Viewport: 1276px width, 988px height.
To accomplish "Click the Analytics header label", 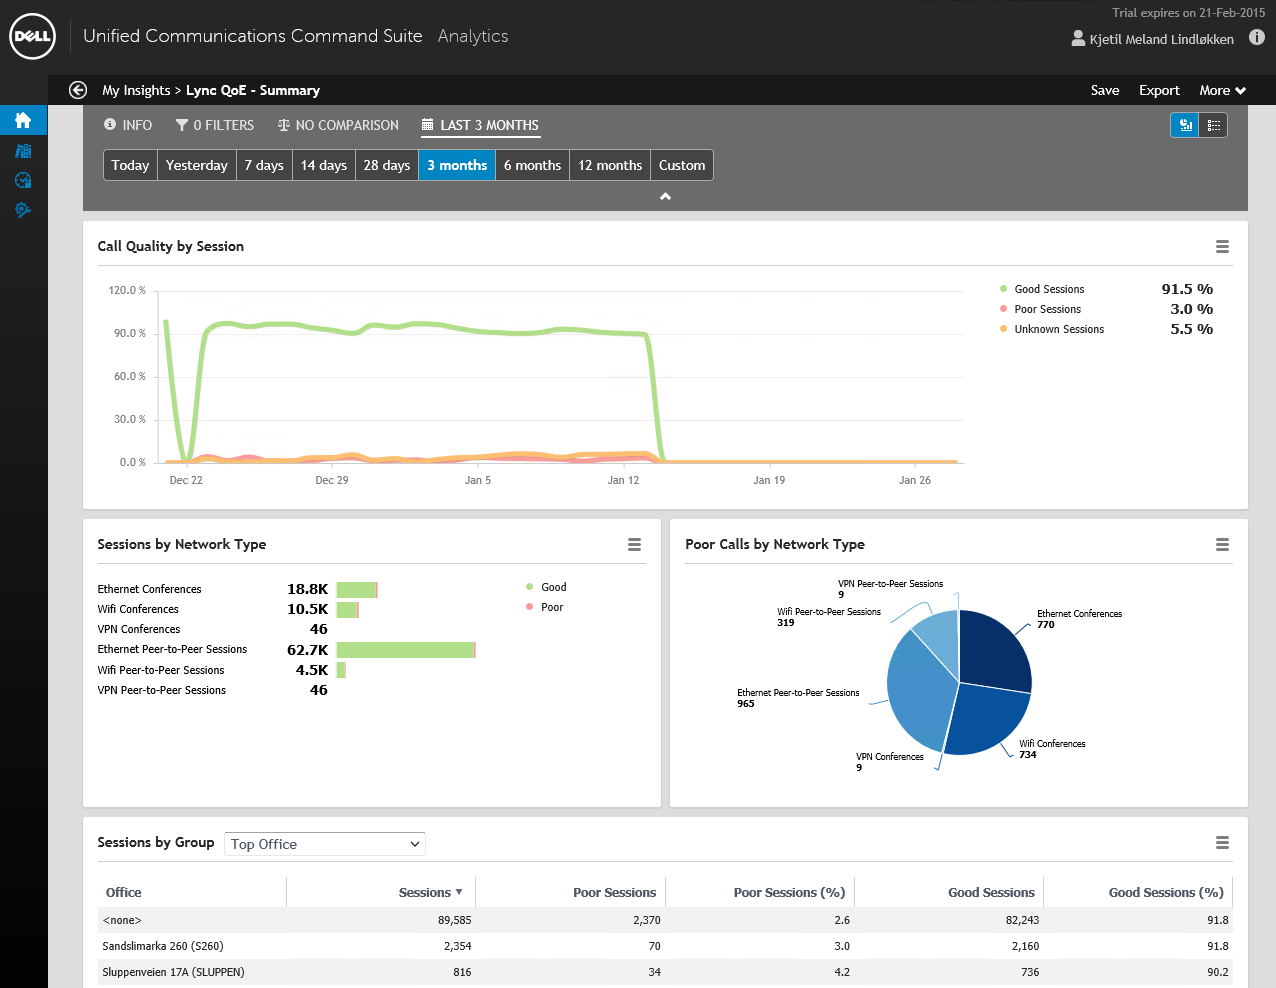I will (473, 36).
